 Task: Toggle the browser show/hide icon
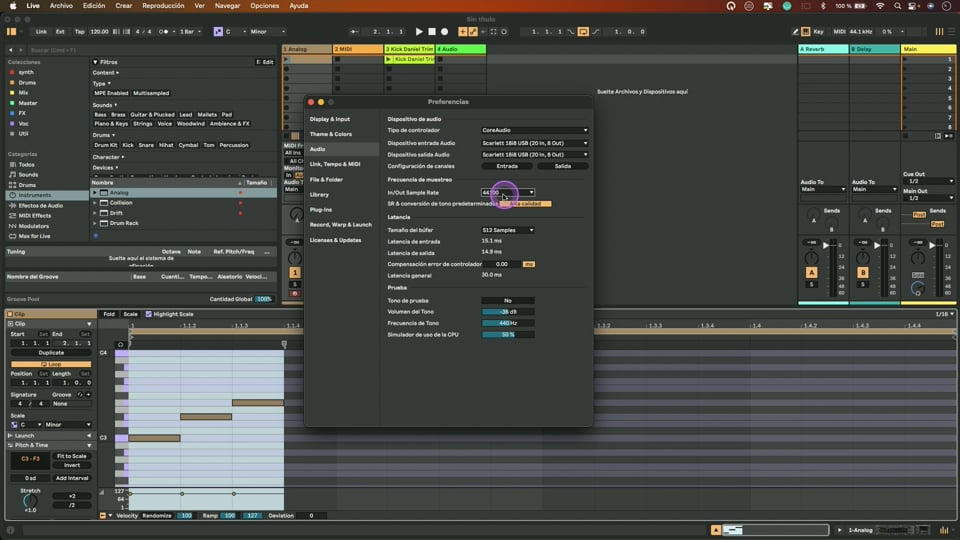[x=12, y=31]
